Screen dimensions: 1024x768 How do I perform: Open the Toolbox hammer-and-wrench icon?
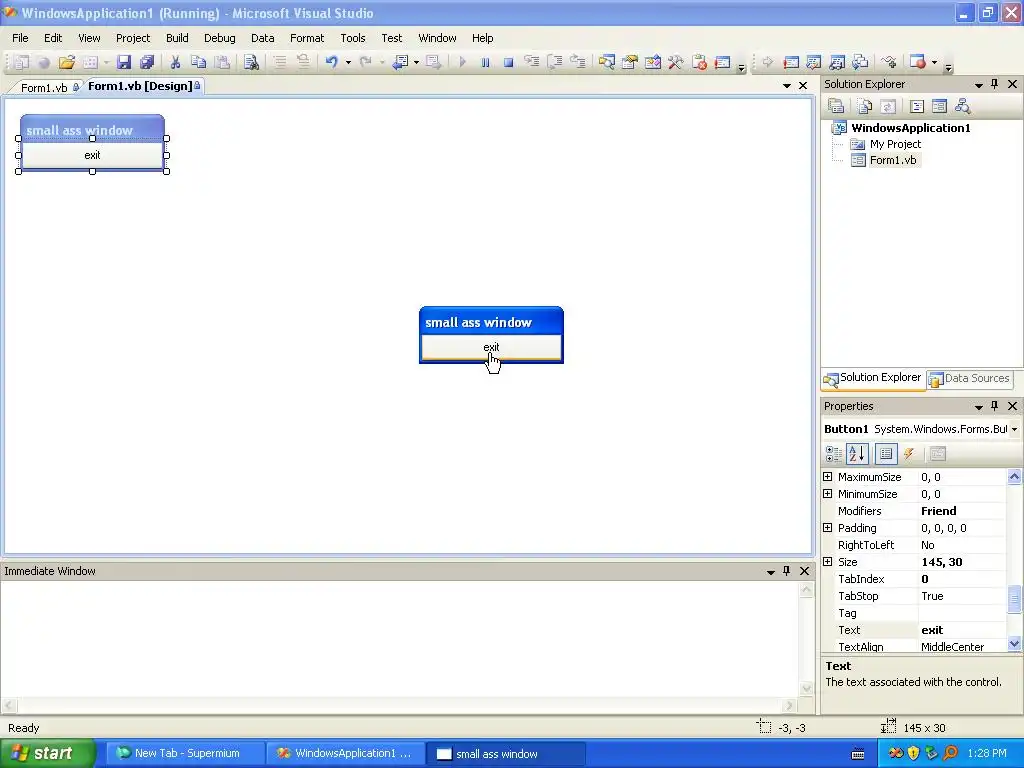tap(676, 63)
